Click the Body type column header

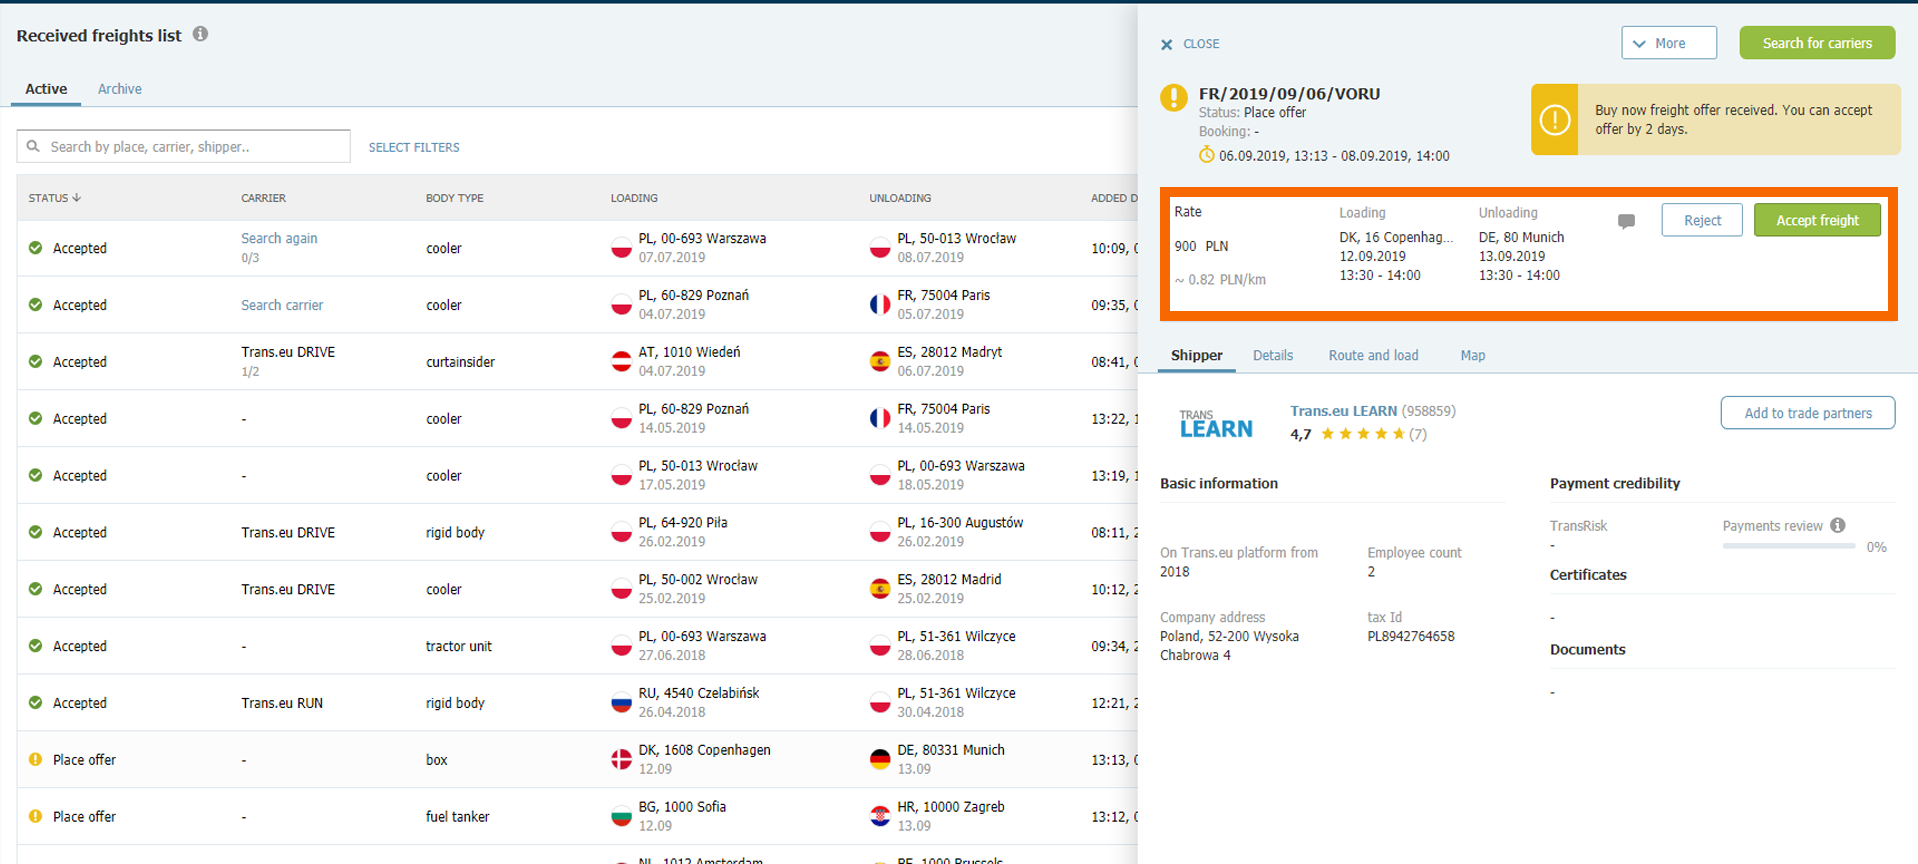coord(455,198)
